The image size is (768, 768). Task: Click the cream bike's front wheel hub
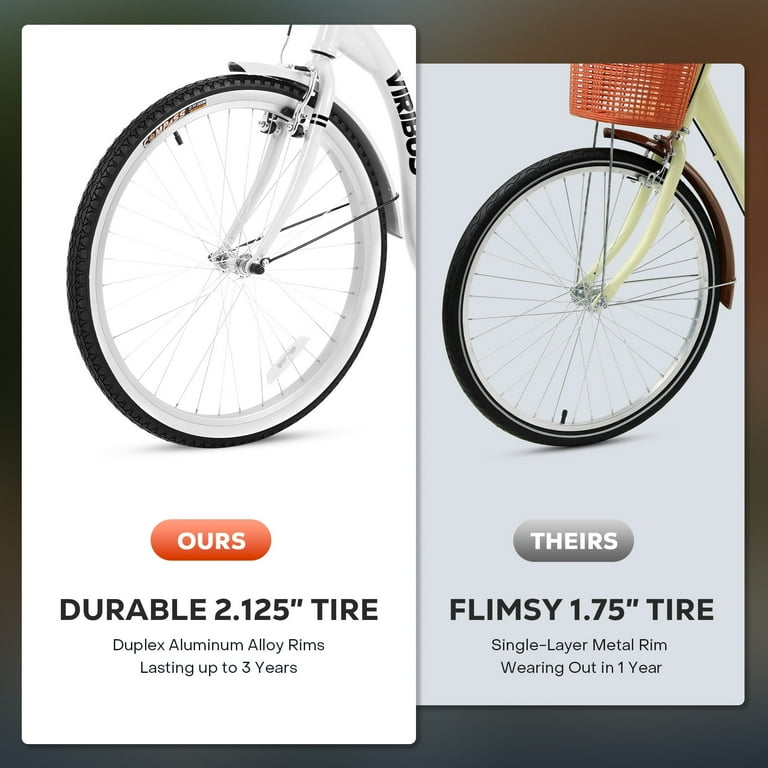[588, 295]
